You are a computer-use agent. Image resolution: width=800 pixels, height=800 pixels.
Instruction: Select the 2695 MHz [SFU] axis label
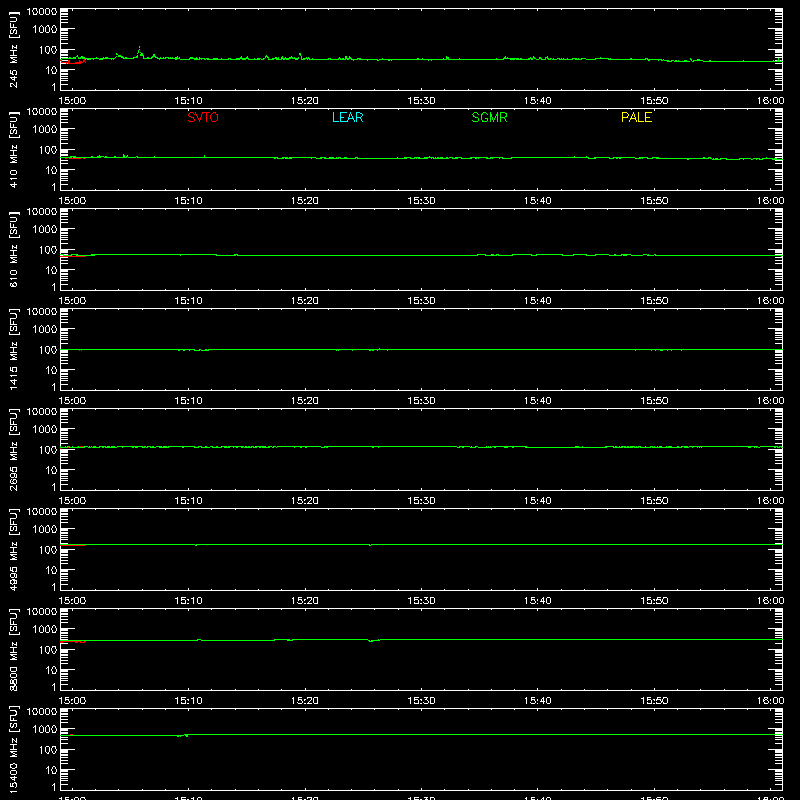pyautogui.click(x=14, y=449)
